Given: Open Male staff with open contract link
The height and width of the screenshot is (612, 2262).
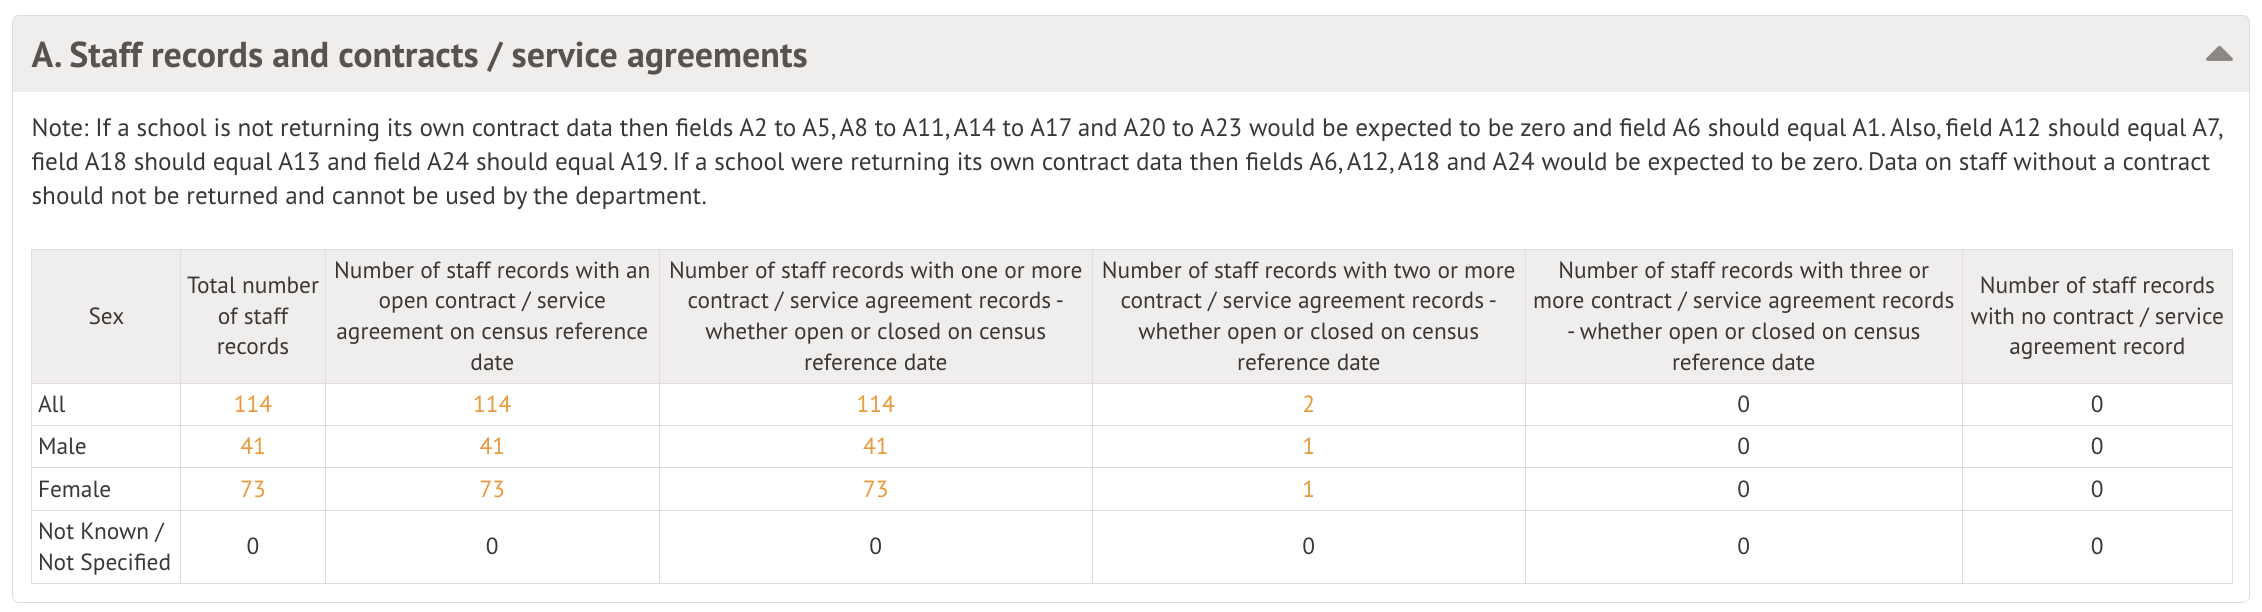Looking at the screenshot, I should [x=491, y=446].
